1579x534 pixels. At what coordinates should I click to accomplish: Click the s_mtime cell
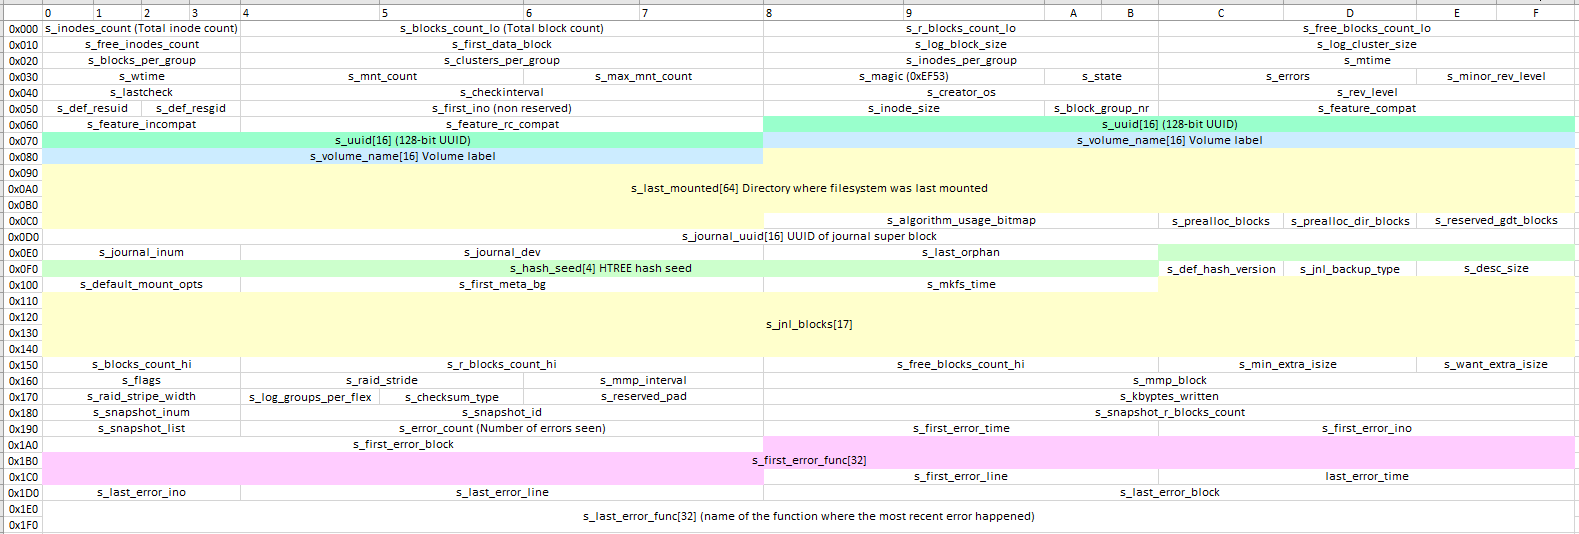pyautogui.click(x=1366, y=60)
